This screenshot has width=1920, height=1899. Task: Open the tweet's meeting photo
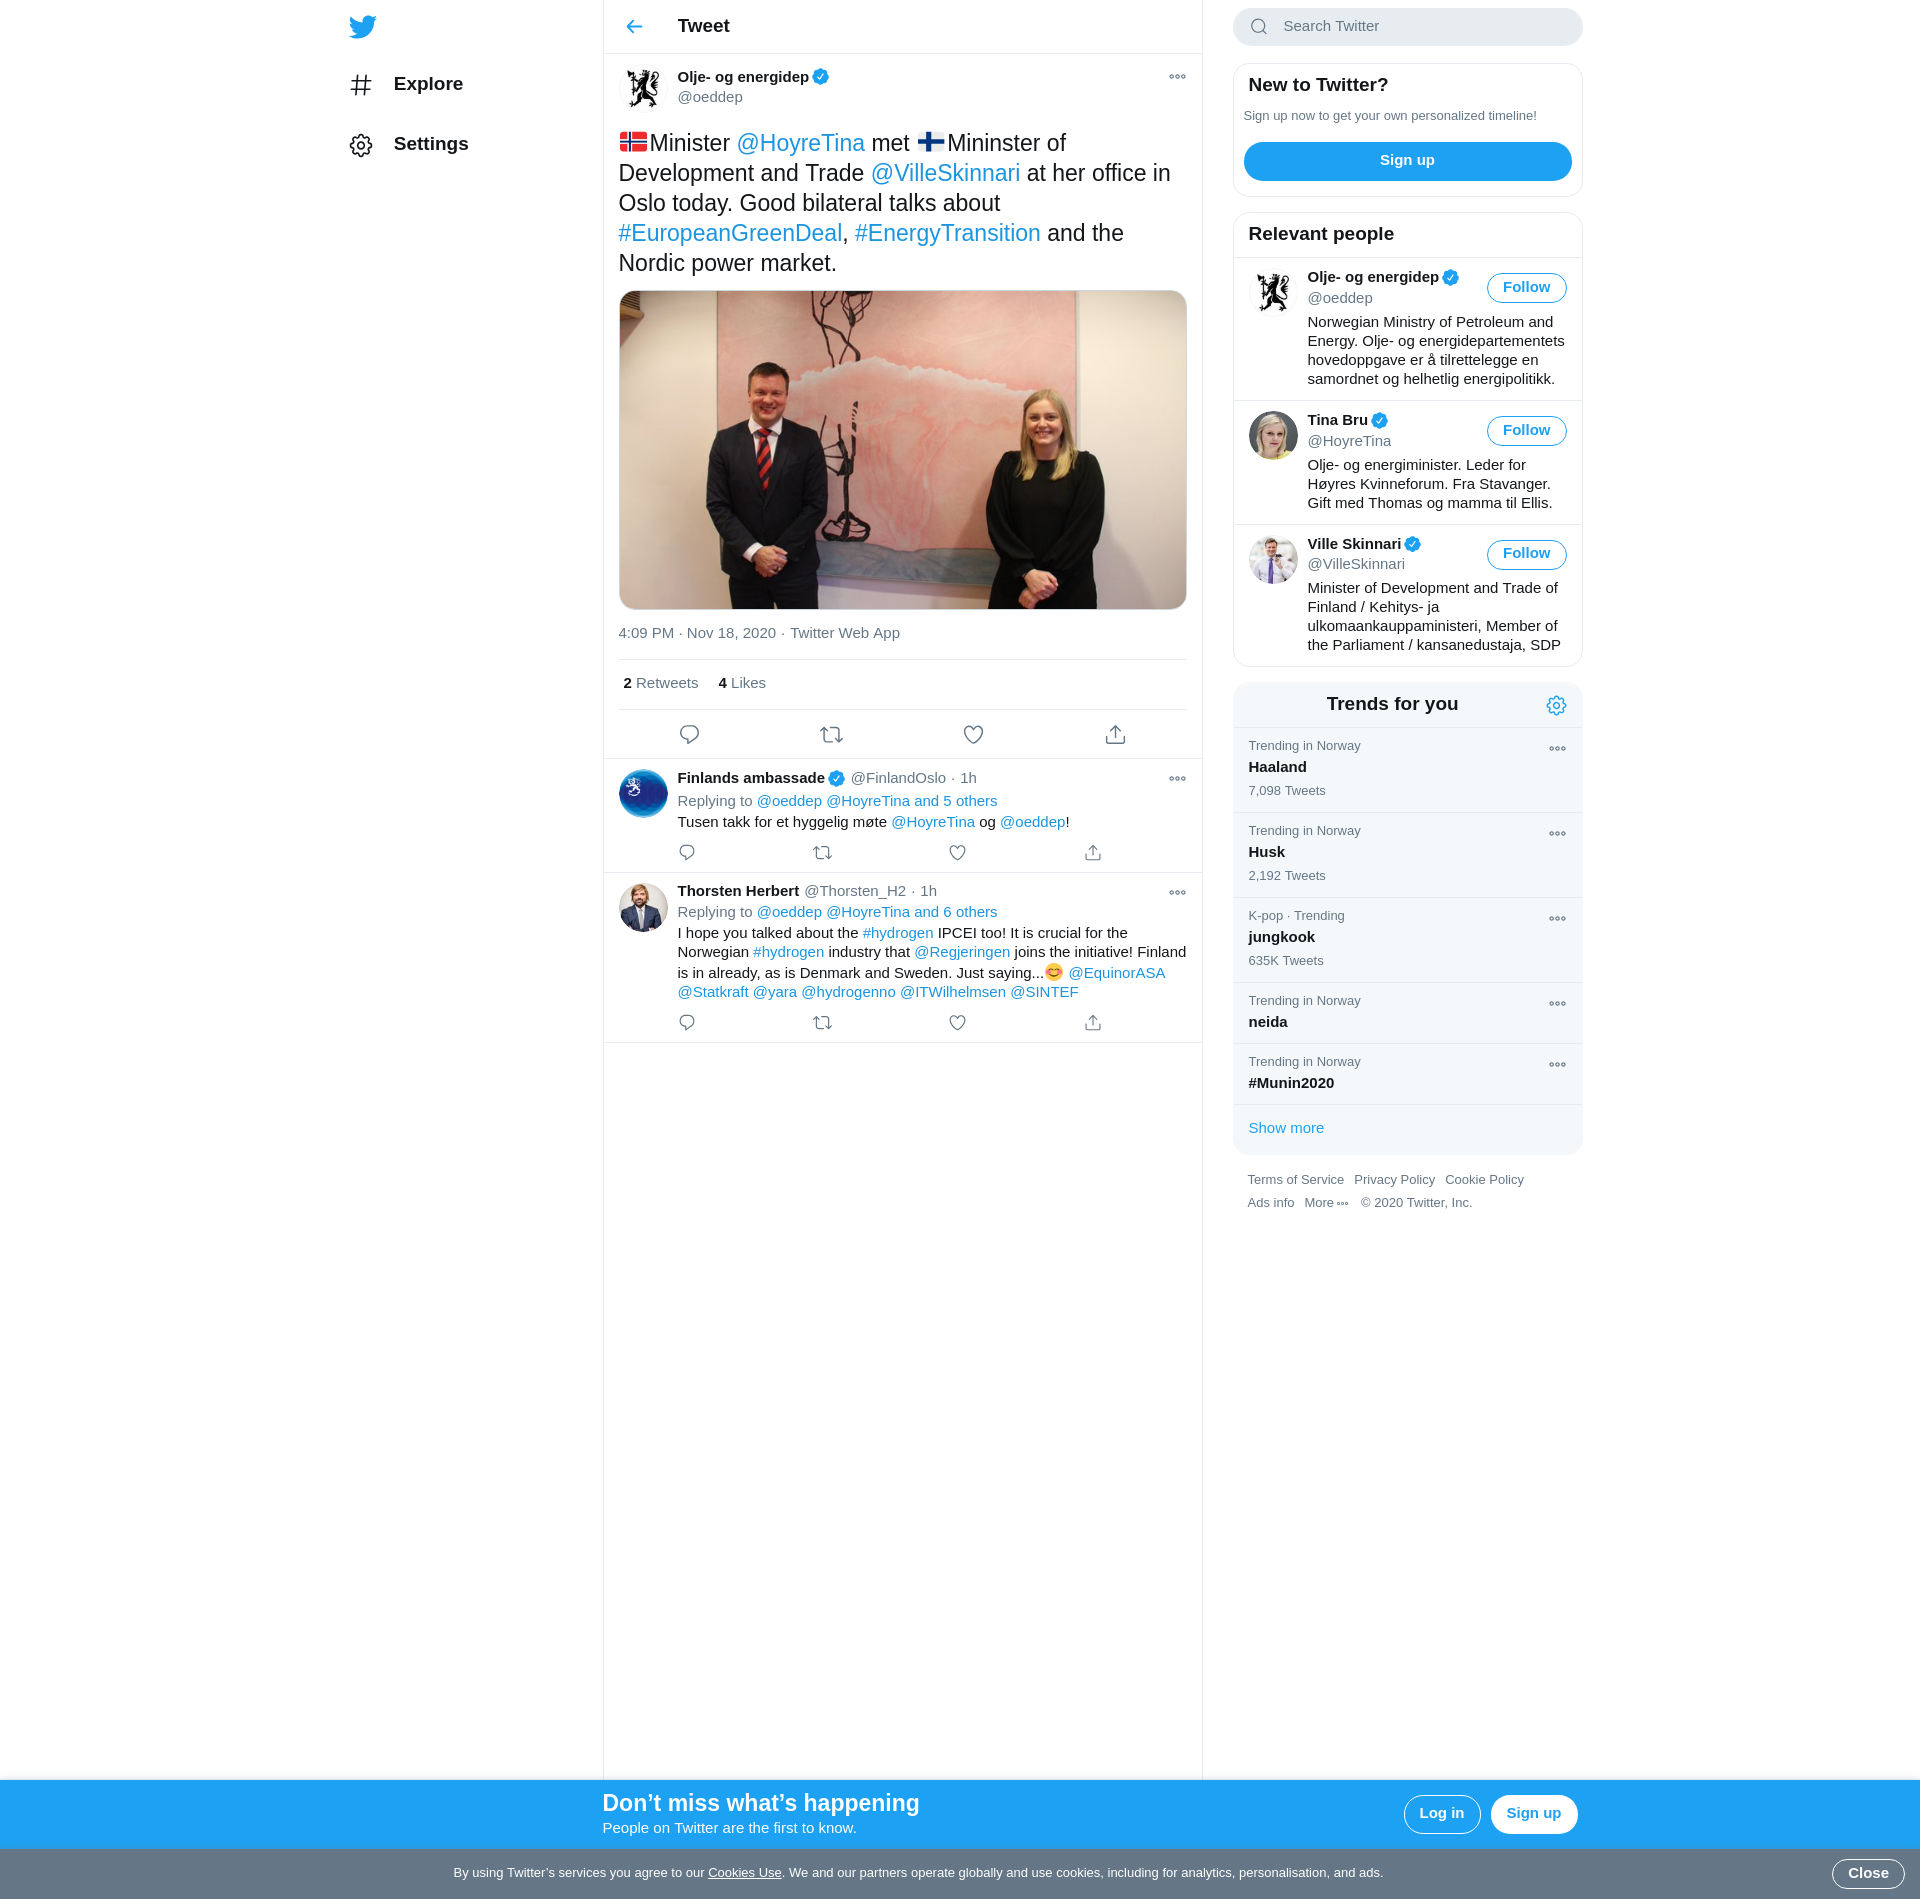[902, 450]
